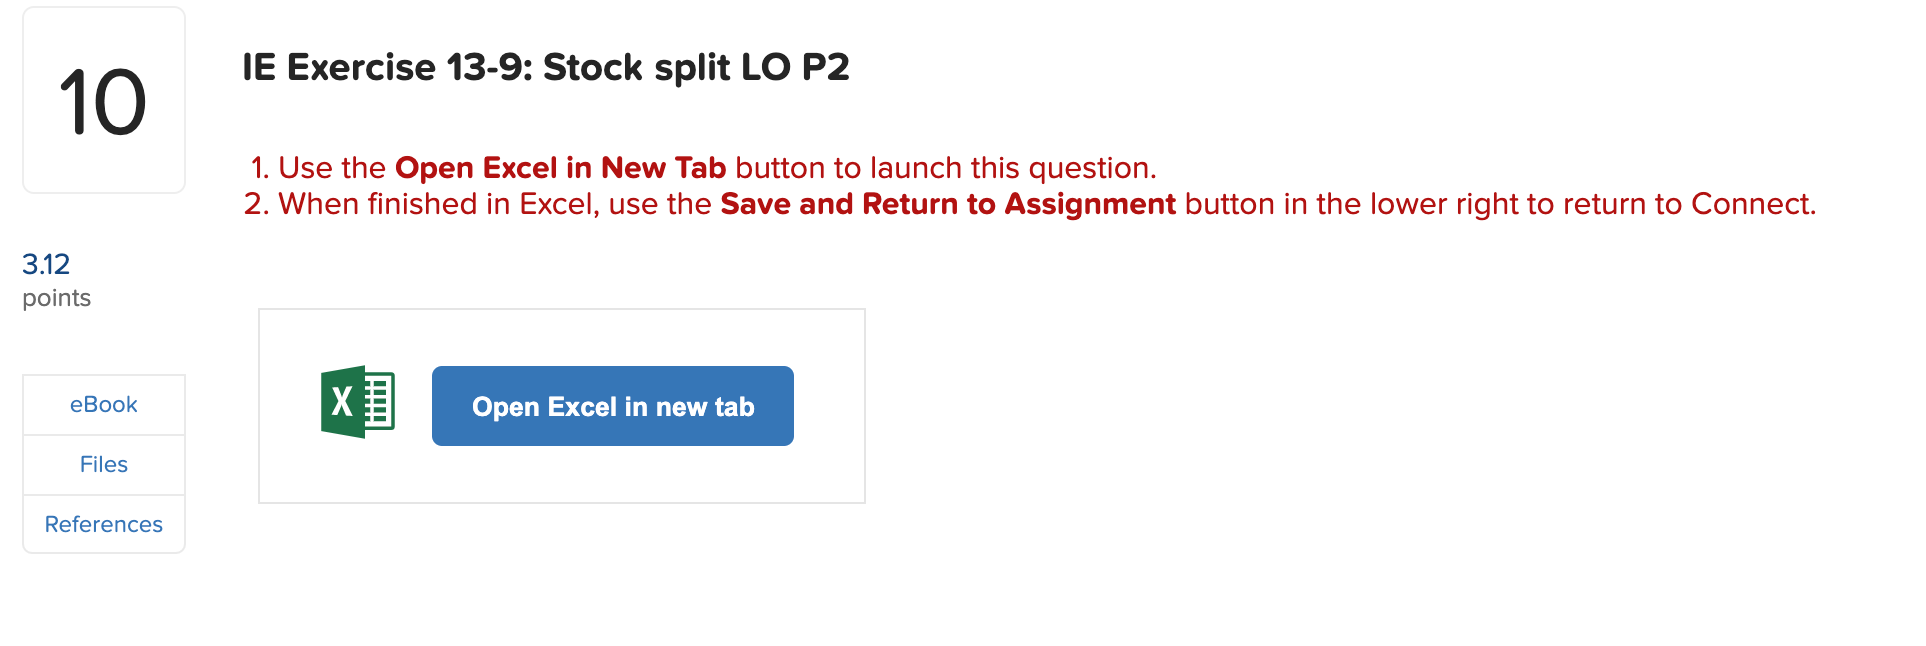Open the References resource link
This screenshot has width=1926, height=646.
tap(103, 523)
